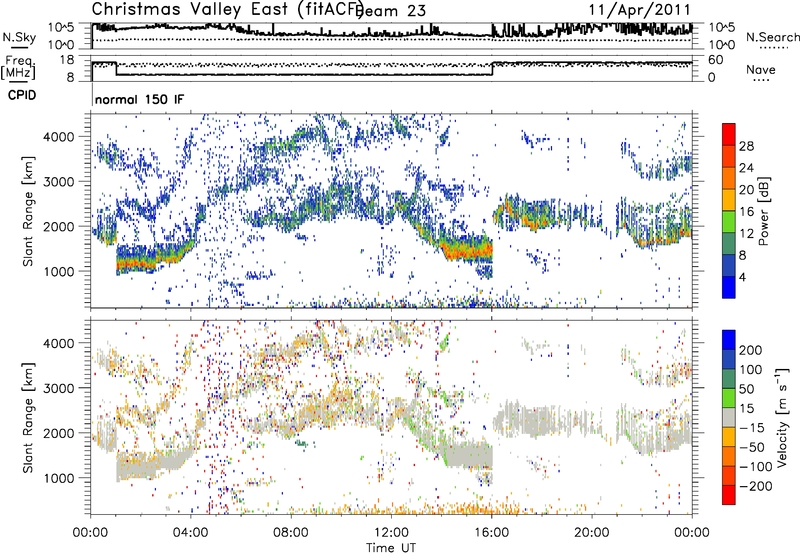
Task: Select the '4000' tick on the power panel
Action: pos(59,137)
